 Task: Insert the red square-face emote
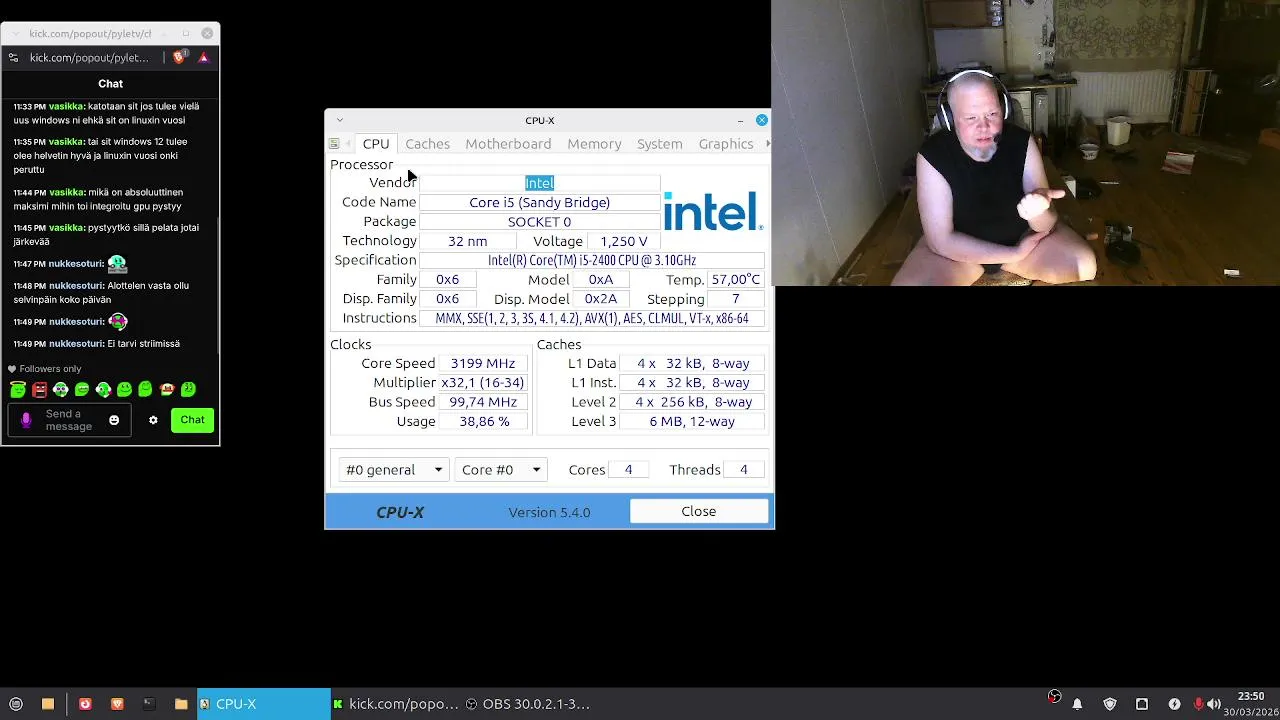click(x=39, y=390)
